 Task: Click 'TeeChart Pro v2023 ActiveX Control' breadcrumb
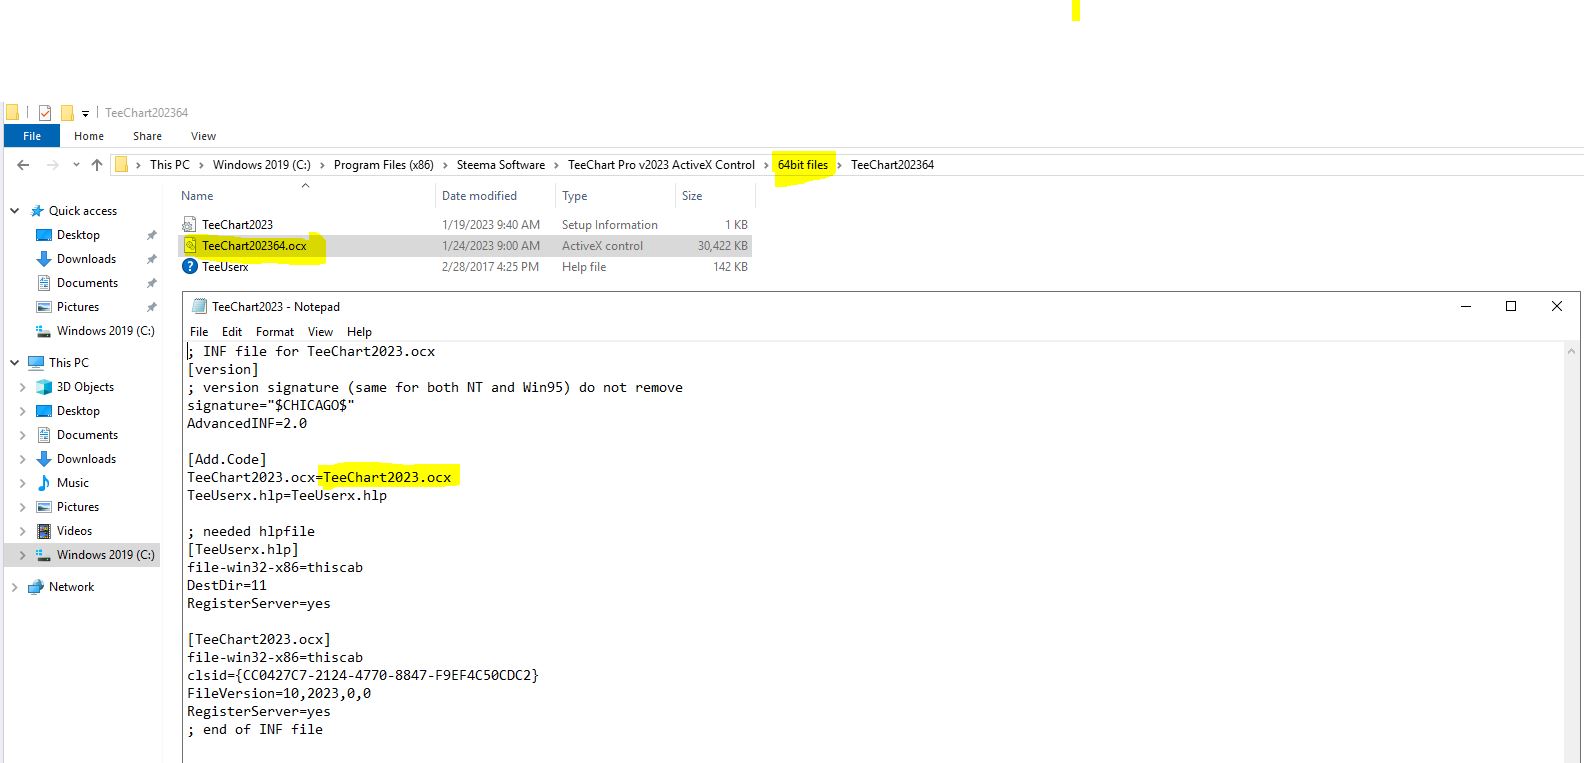tap(661, 165)
